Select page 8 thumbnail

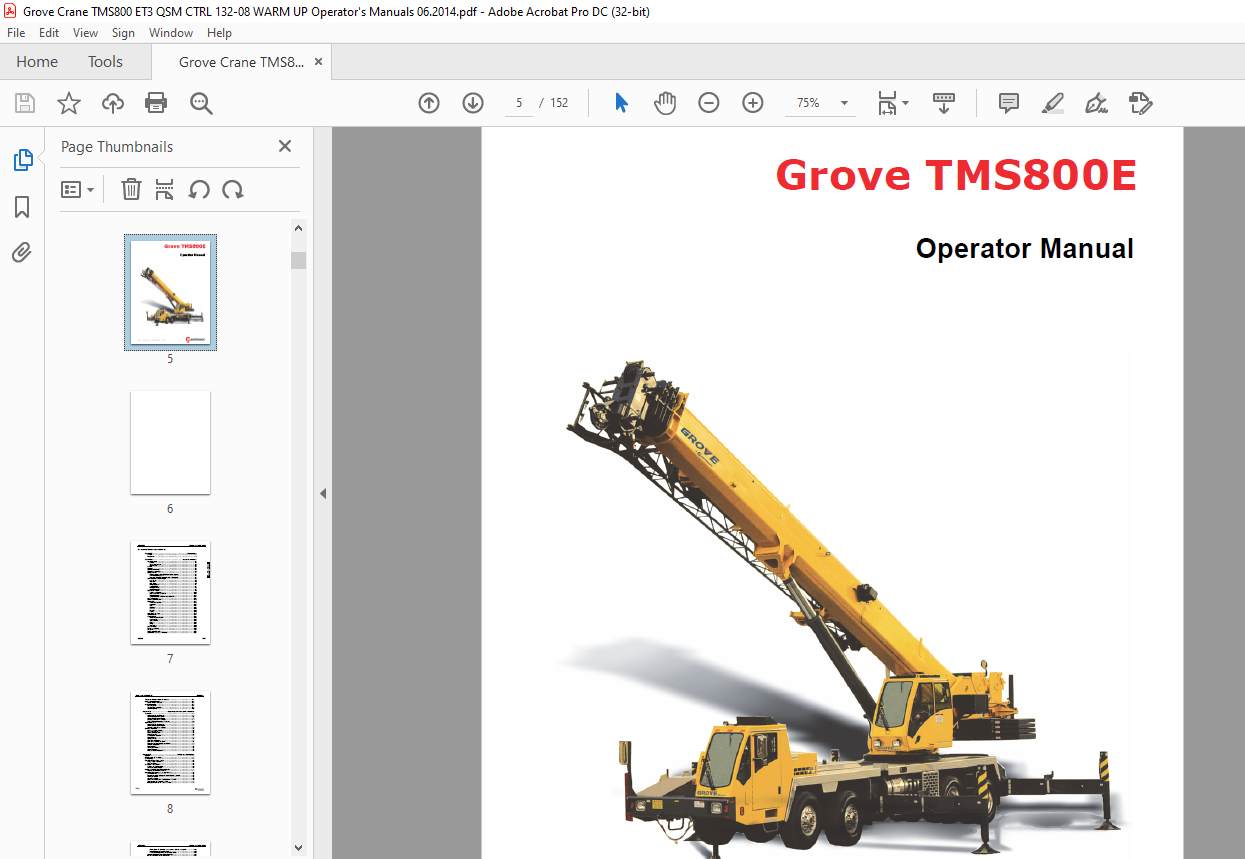click(170, 743)
